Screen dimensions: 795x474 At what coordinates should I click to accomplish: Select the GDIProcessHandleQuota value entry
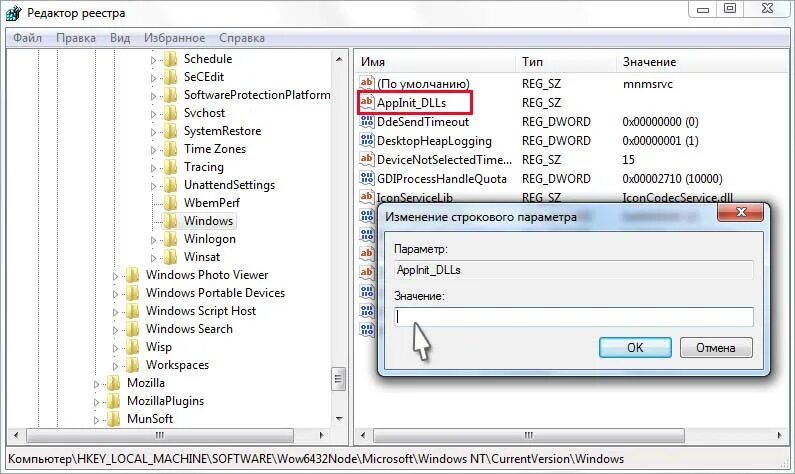[x=442, y=178]
